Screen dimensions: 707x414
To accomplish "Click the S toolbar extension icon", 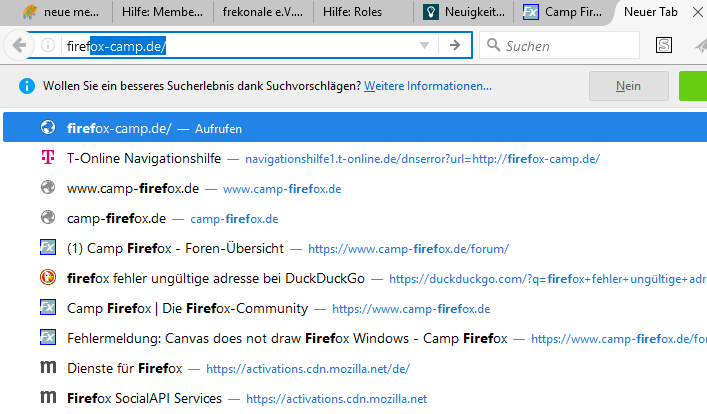I will pyautogui.click(x=664, y=45).
